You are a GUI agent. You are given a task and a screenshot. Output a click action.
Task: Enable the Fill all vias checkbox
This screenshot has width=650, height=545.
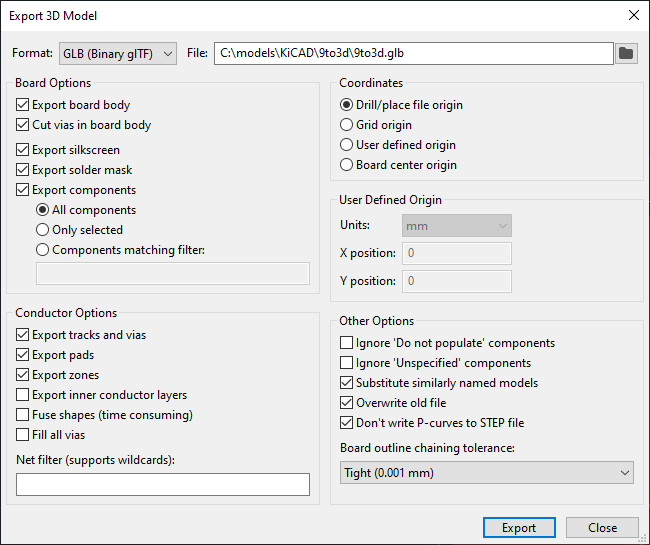click(x=24, y=435)
